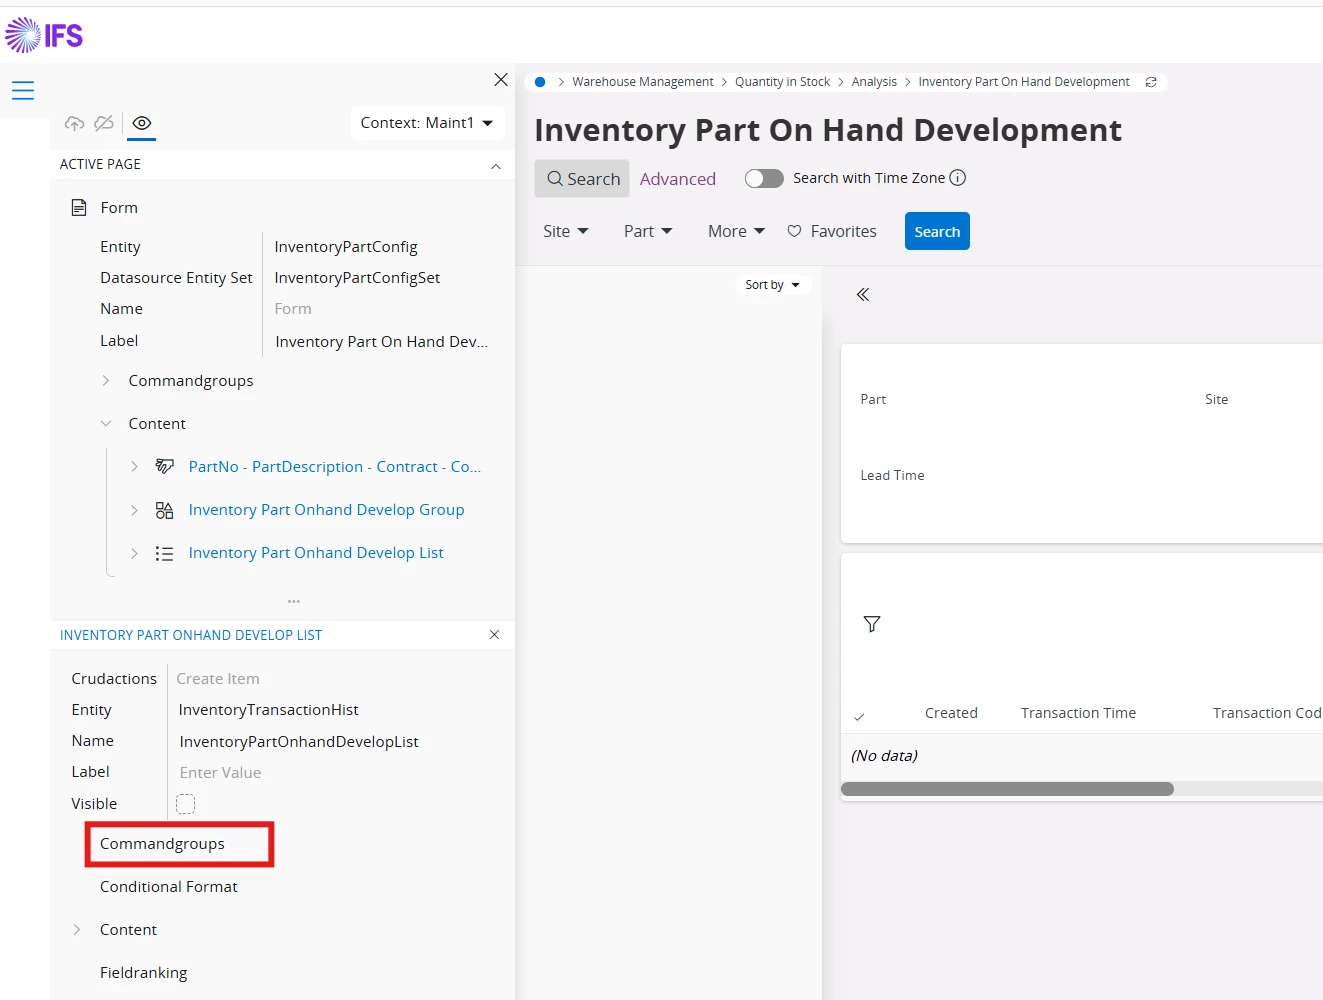Open the Advanced search link
The image size is (1323, 1000).
coord(678,179)
